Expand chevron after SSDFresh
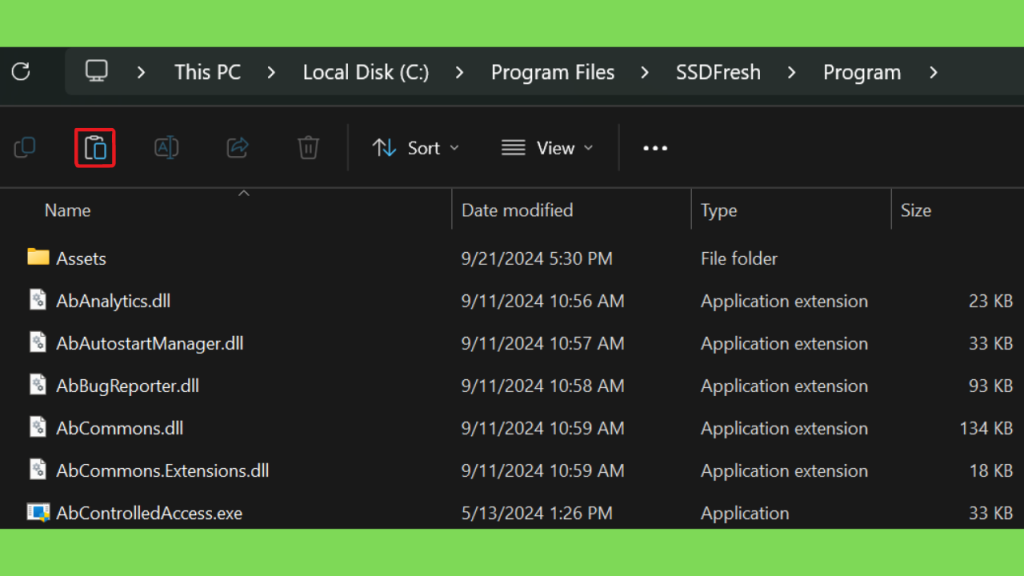 [x=792, y=72]
